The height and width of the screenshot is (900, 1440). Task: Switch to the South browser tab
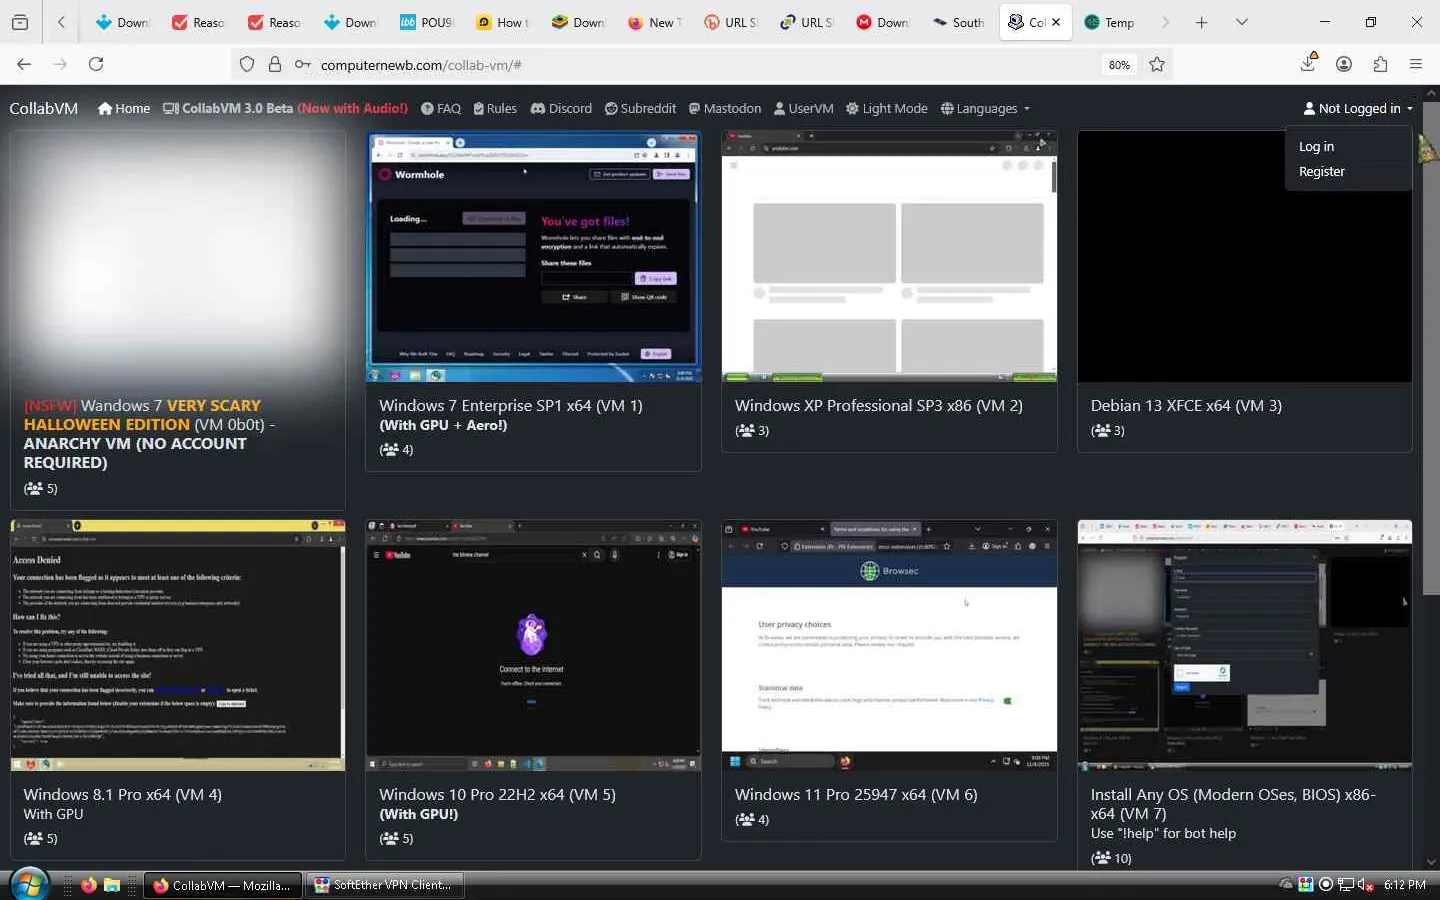959,22
